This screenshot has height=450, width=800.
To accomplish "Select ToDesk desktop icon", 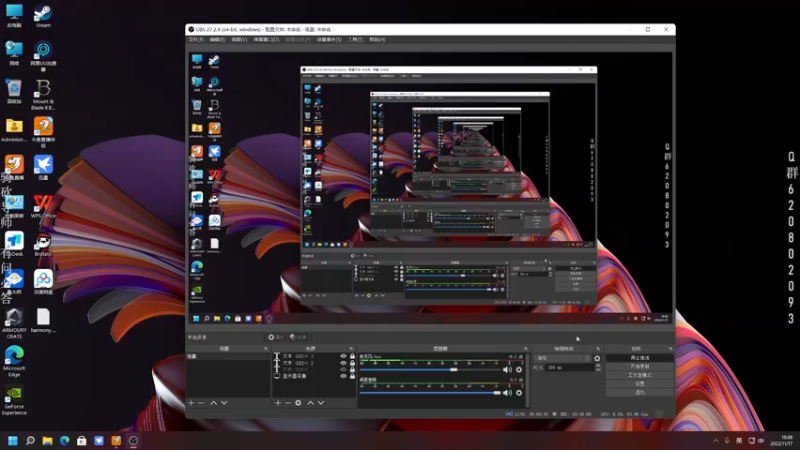I will click(14, 244).
